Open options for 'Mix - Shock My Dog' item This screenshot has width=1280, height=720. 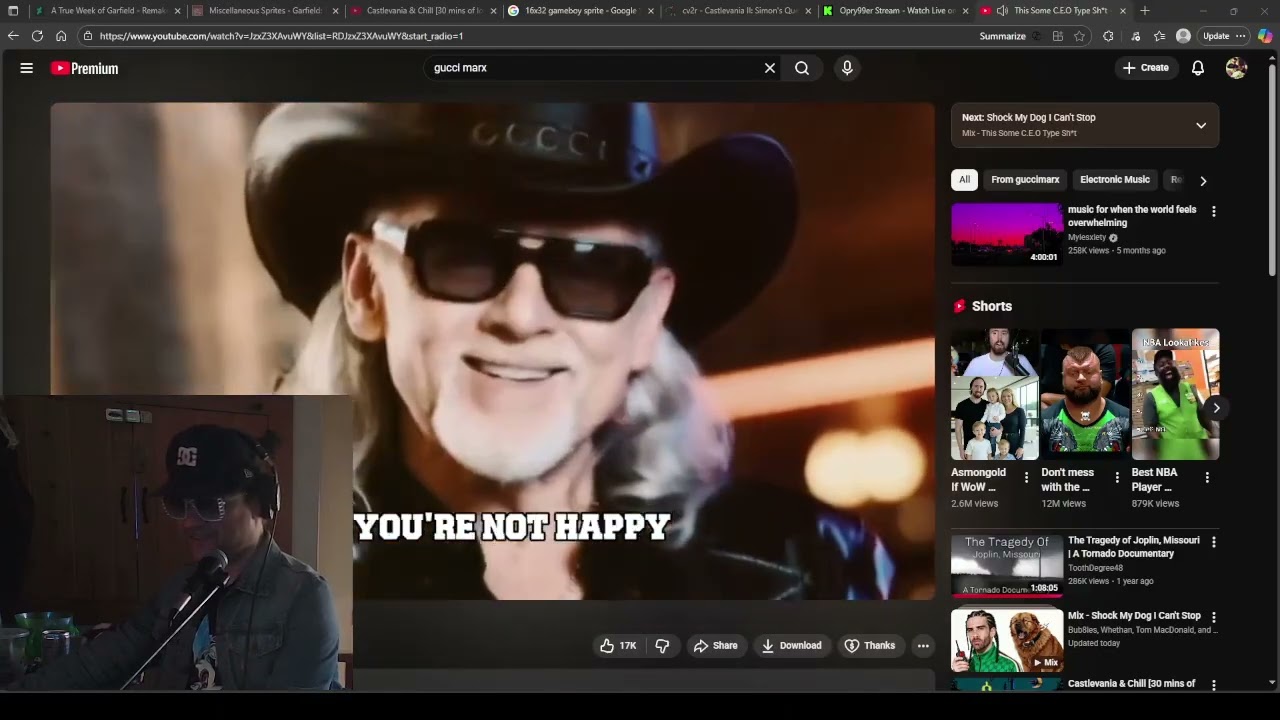click(1214, 618)
